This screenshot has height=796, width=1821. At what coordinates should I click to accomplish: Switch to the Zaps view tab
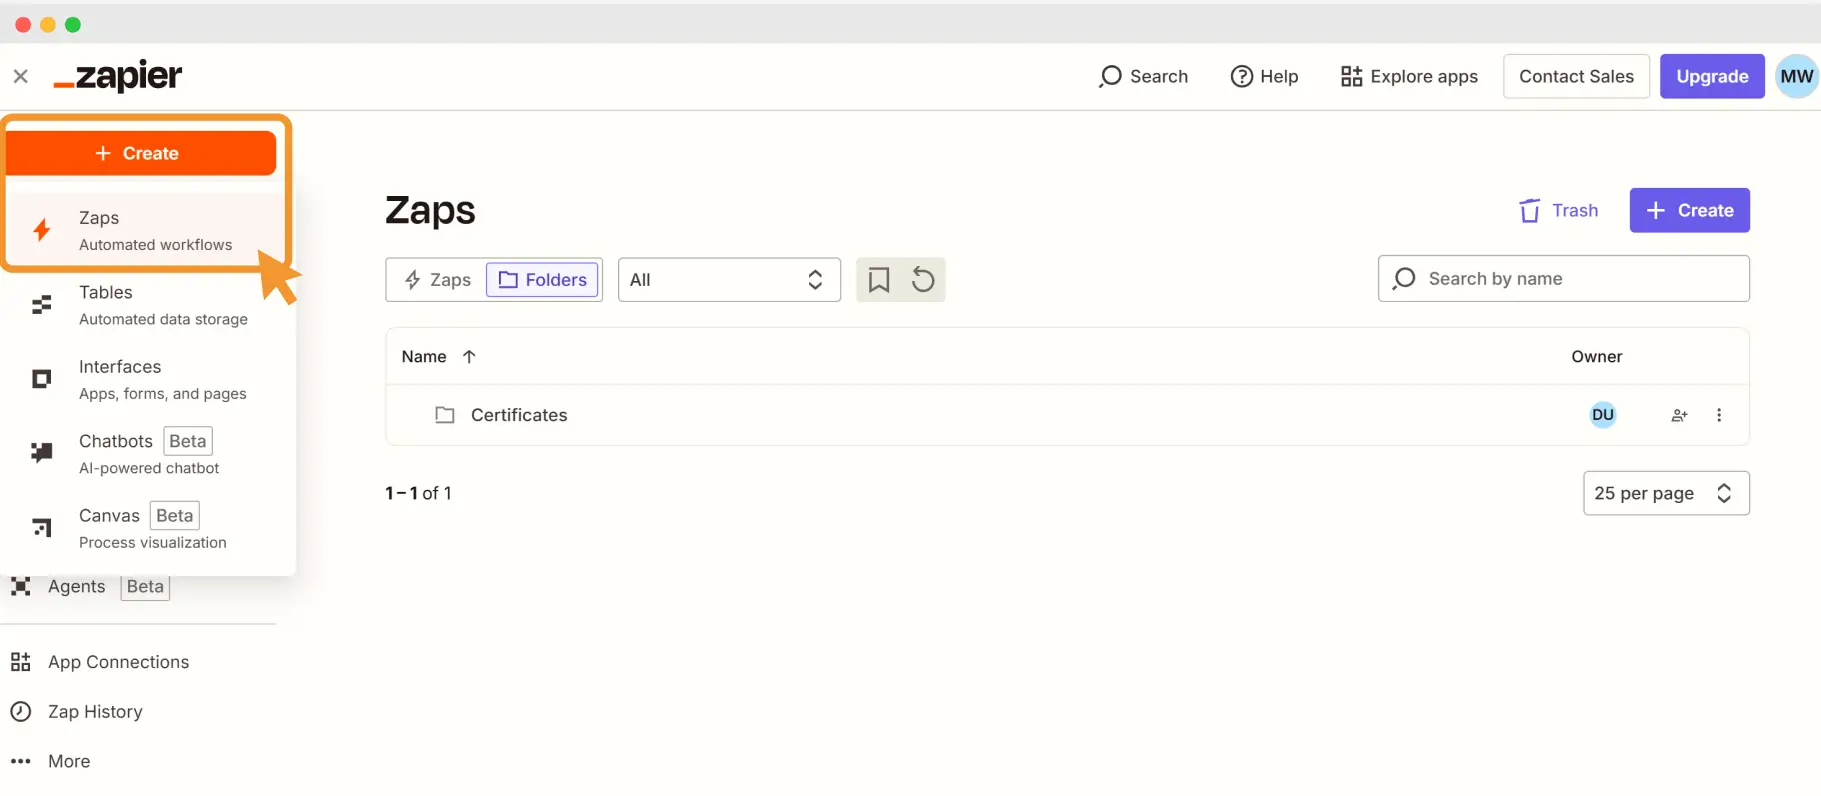tap(437, 280)
